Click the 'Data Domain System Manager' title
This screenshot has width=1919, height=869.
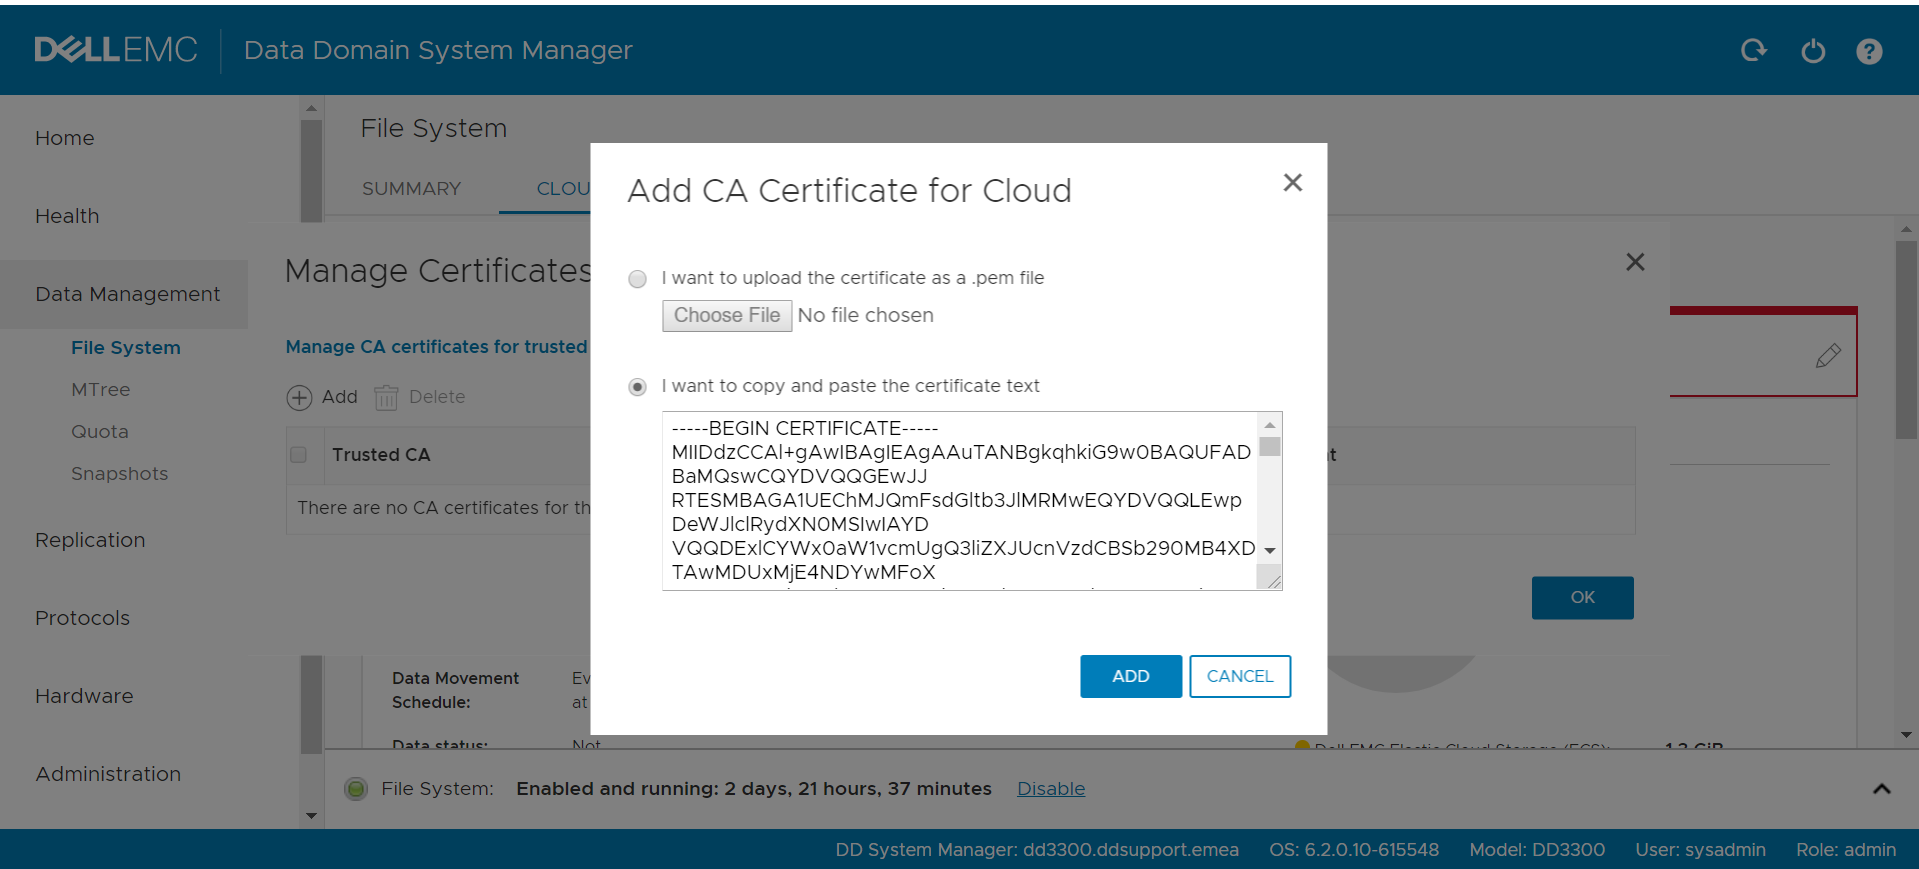tap(438, 50)
